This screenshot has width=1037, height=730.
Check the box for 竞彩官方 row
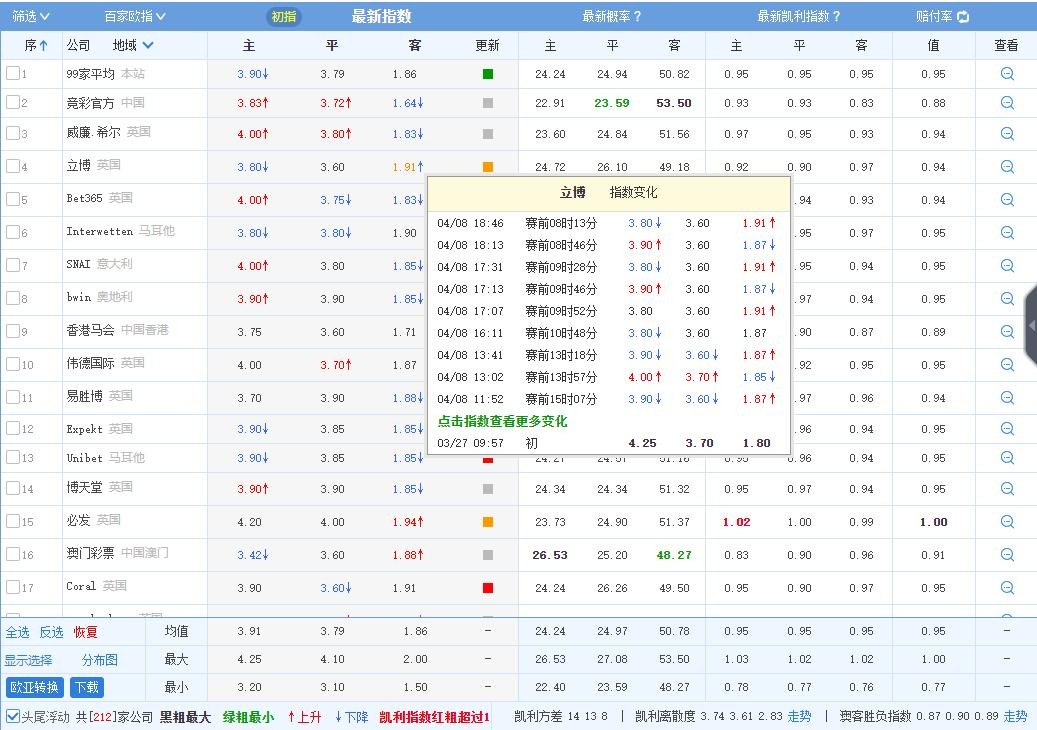point(13,102)
